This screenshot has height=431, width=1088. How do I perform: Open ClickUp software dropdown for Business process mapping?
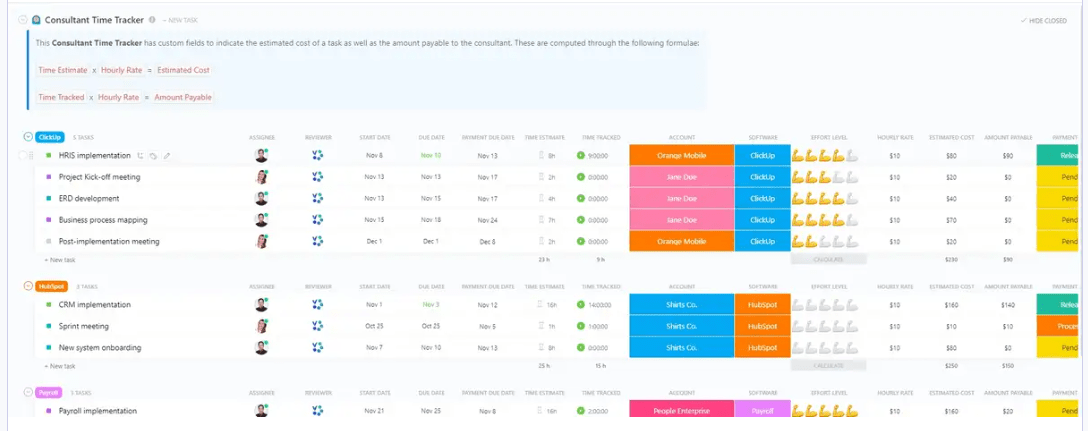tap(763, 220)
